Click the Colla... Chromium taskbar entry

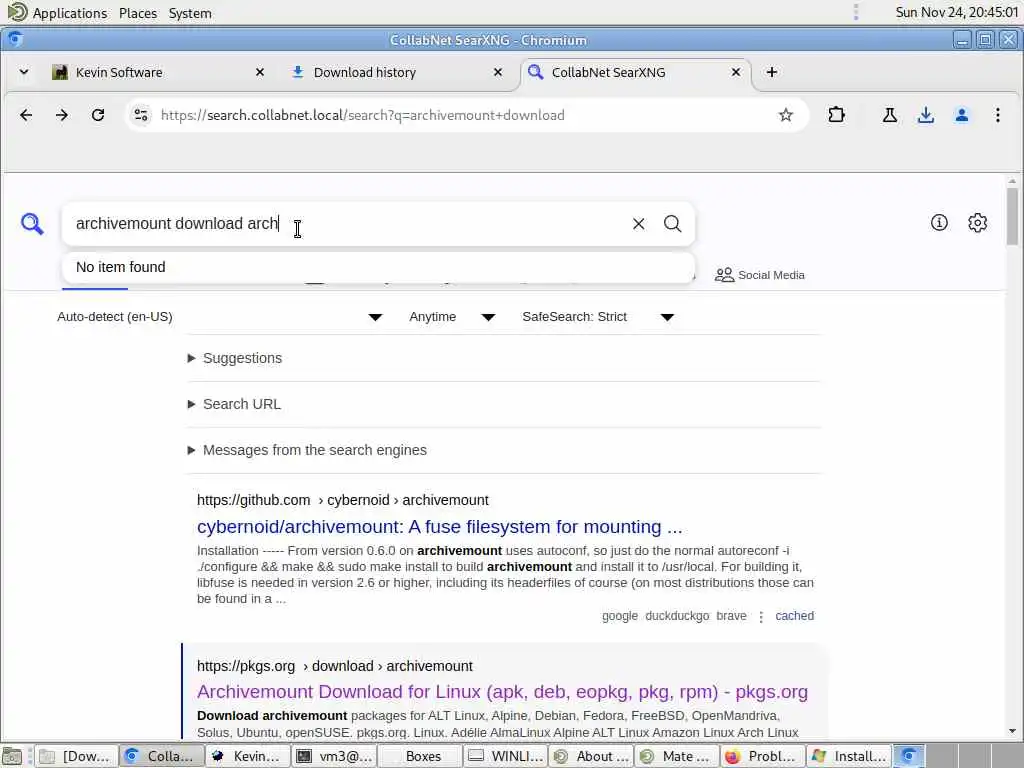tap(162, 756)
